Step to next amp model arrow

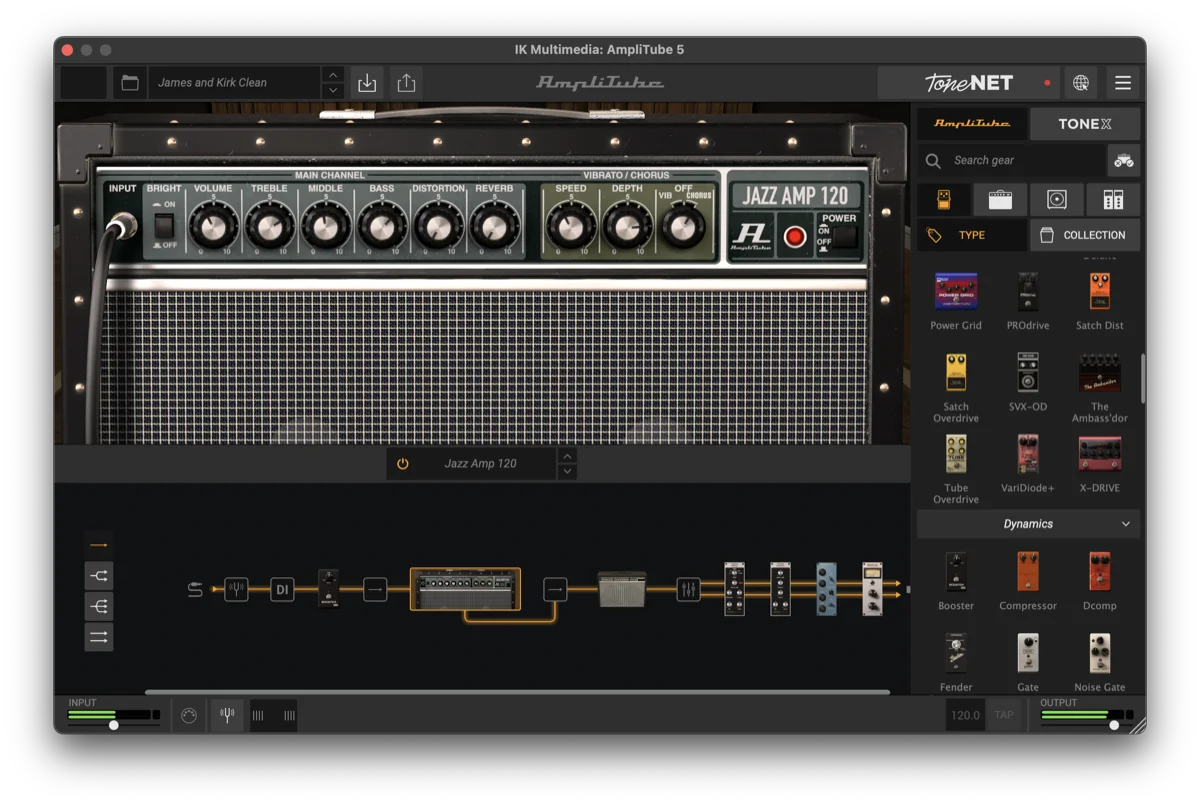[x=567, y=471]
